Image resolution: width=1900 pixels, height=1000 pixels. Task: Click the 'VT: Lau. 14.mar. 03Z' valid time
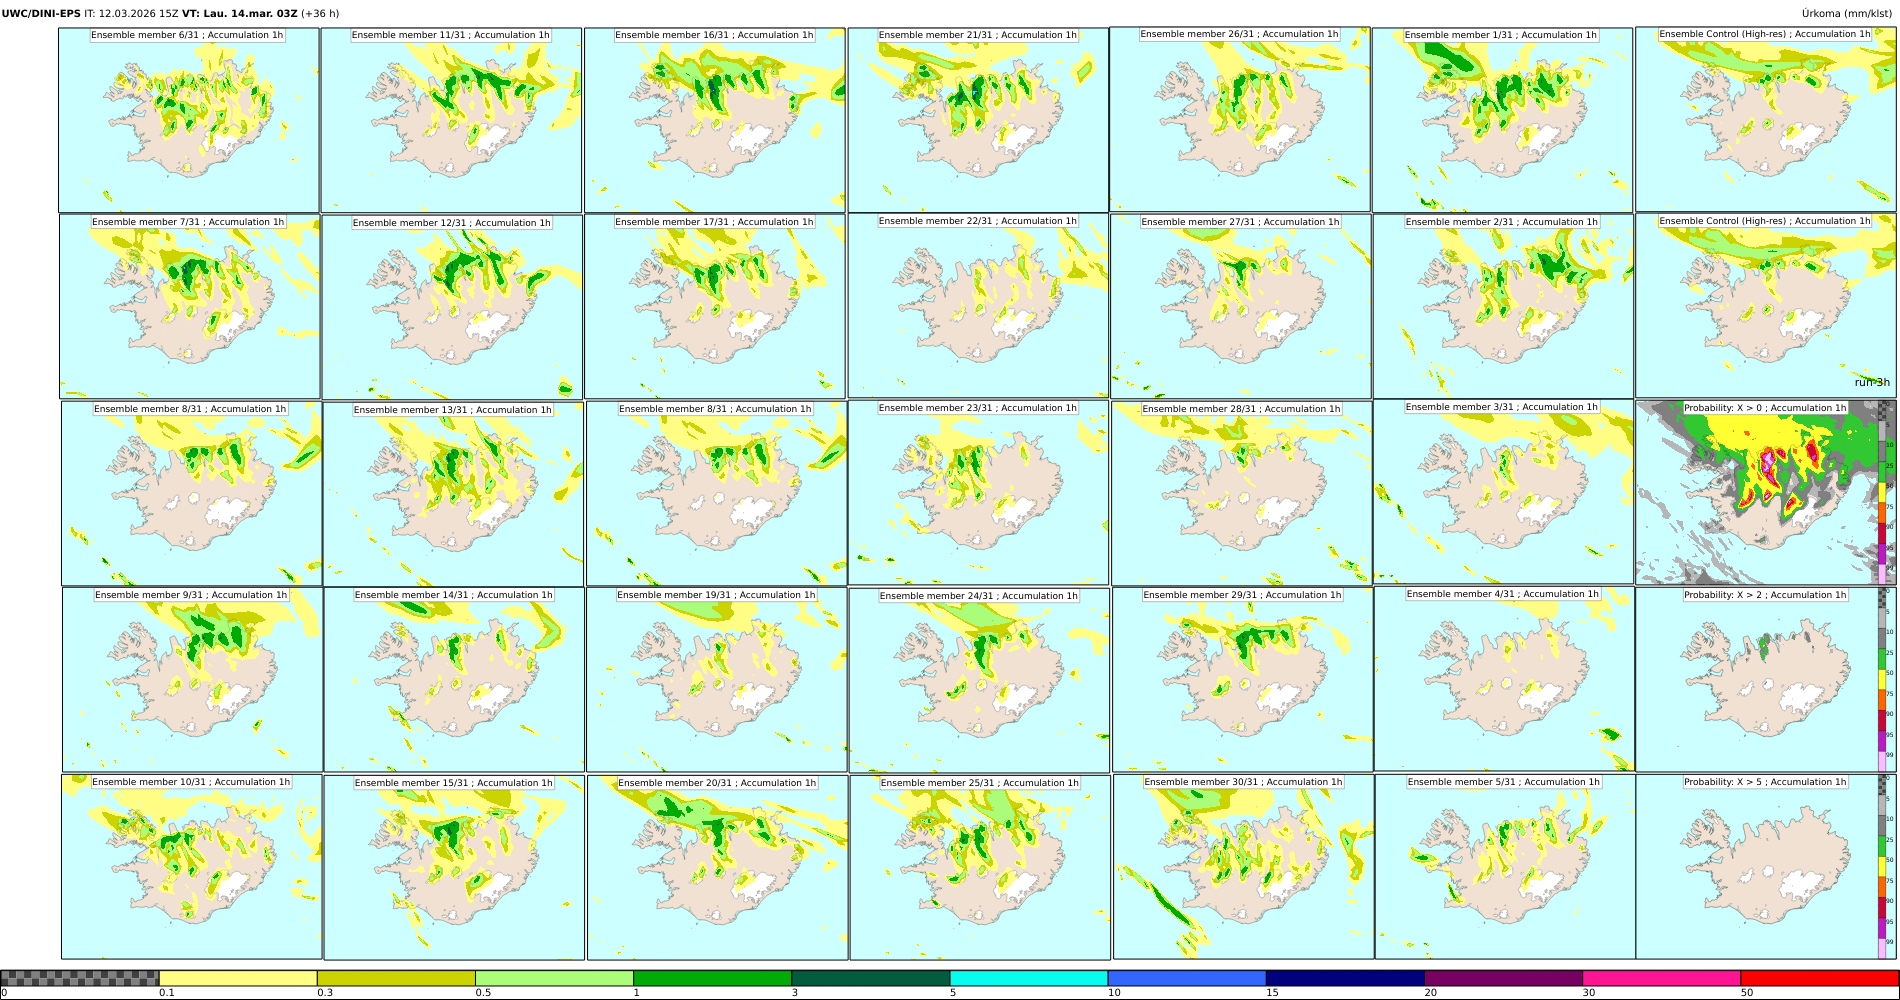tap(239, 13)
